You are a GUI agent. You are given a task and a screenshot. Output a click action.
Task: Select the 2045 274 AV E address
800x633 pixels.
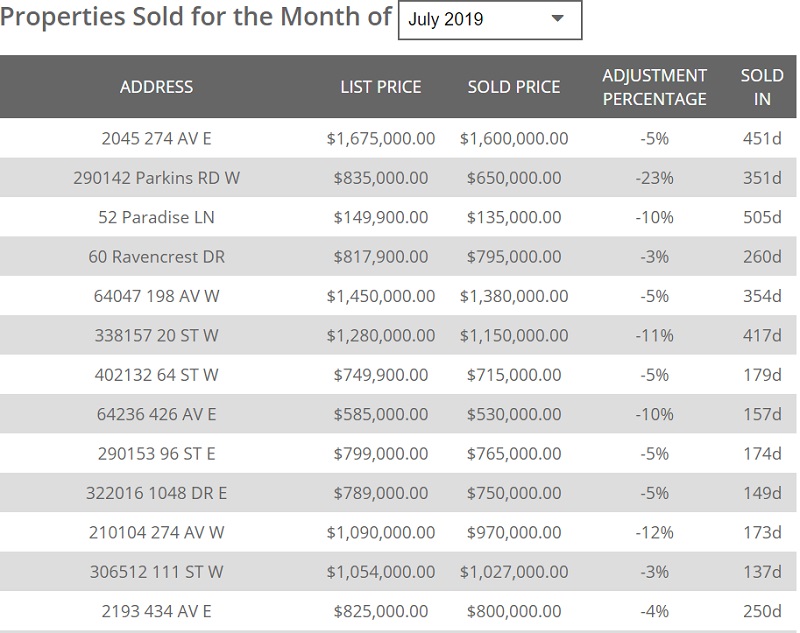[x=156, y=139]
